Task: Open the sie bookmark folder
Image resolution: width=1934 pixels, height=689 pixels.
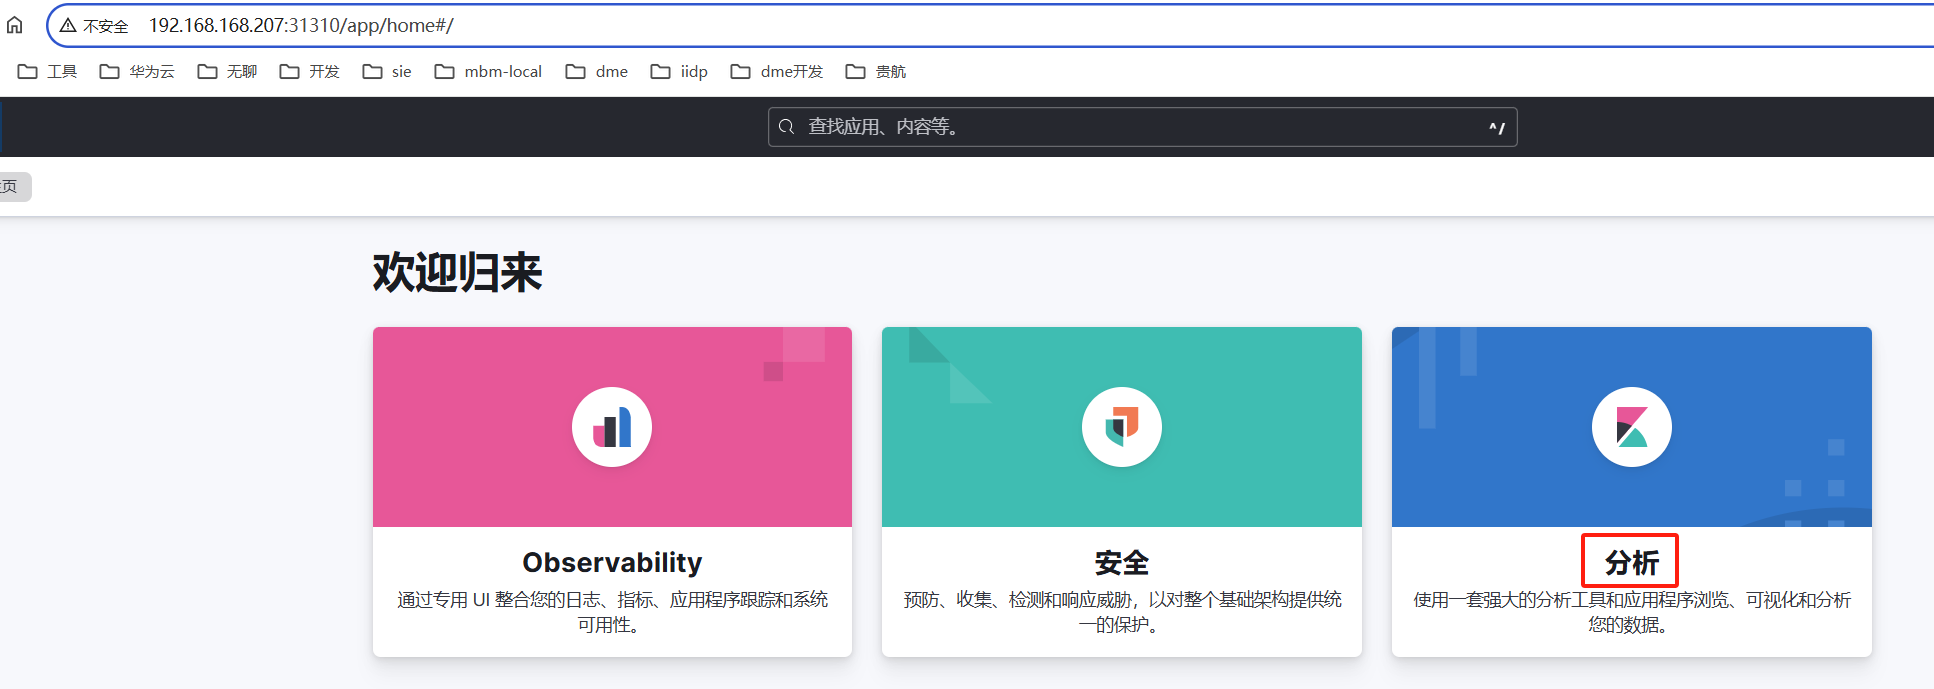Action: [x=388, y=71]
